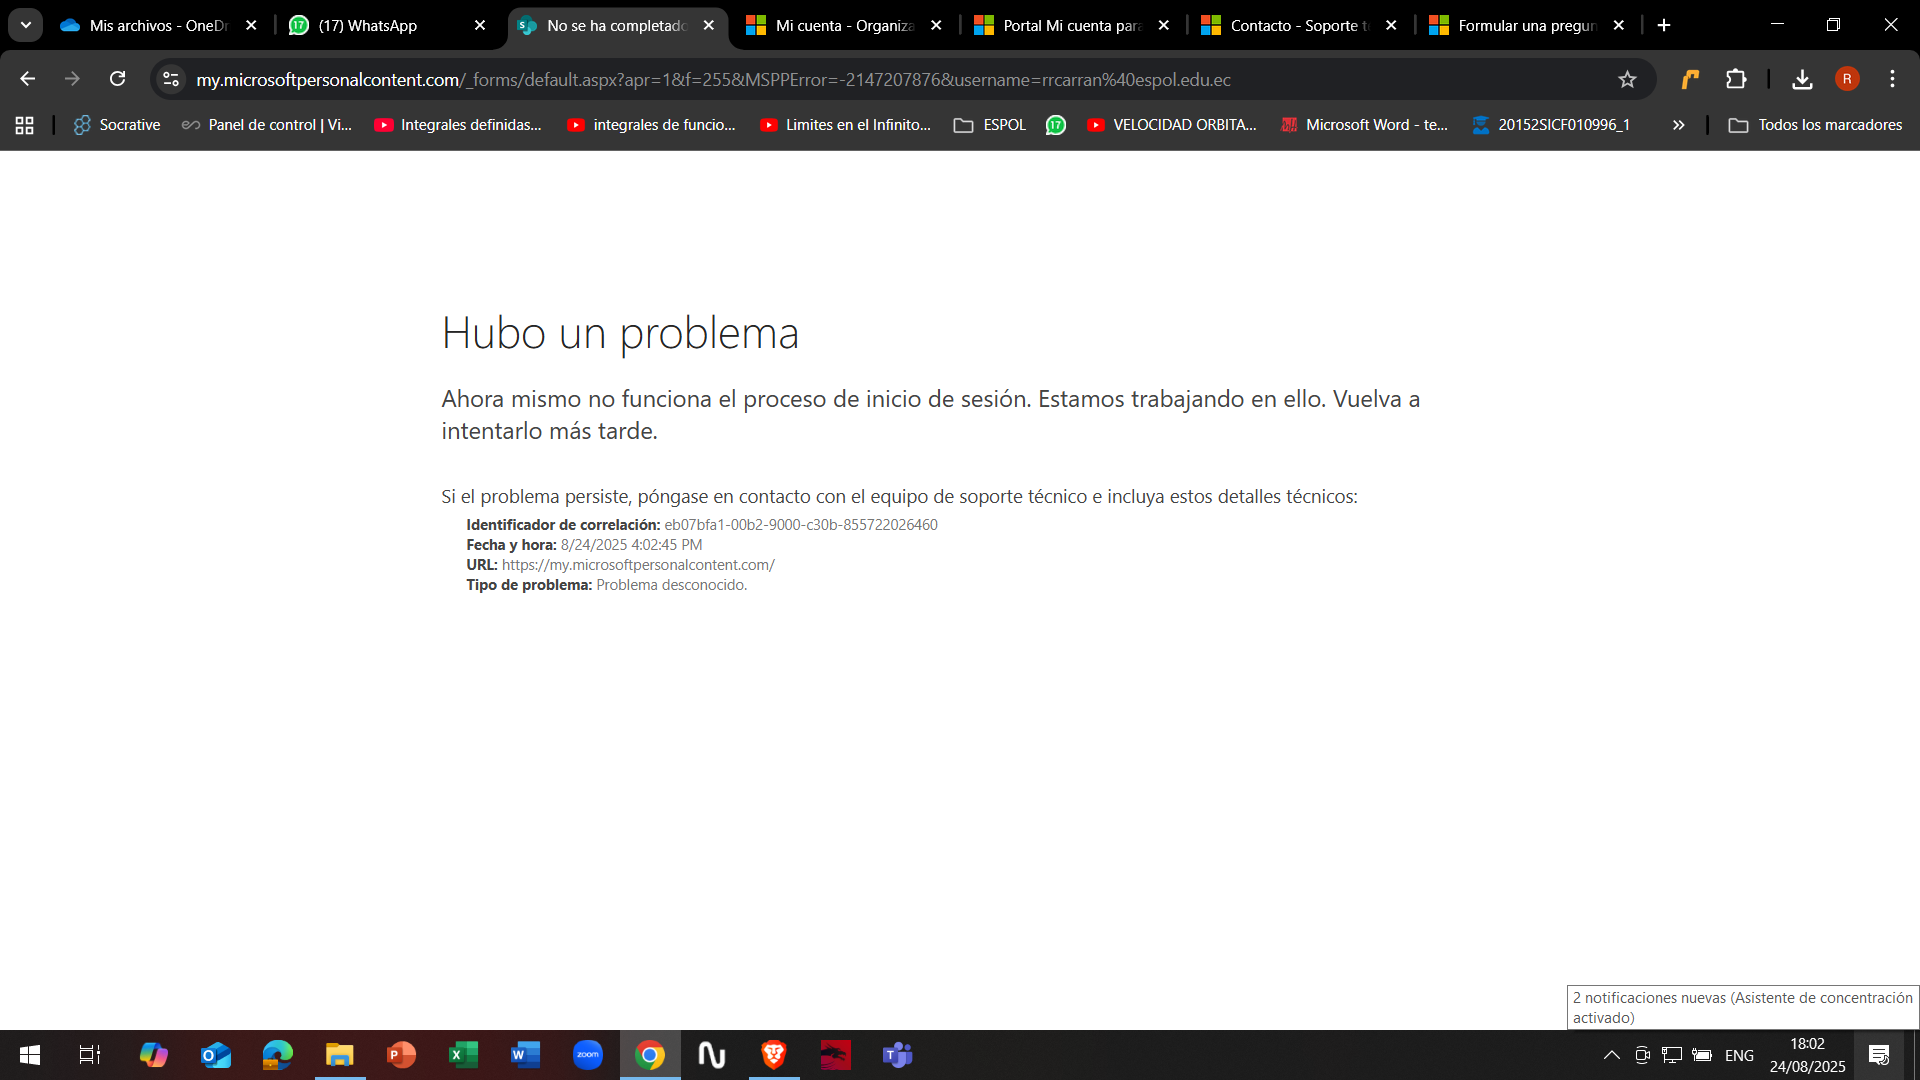This screenshot has width=1920, height=1080.
Task: Open the Downloads icon in Chrome toolbar
Action: (1803, 79)
